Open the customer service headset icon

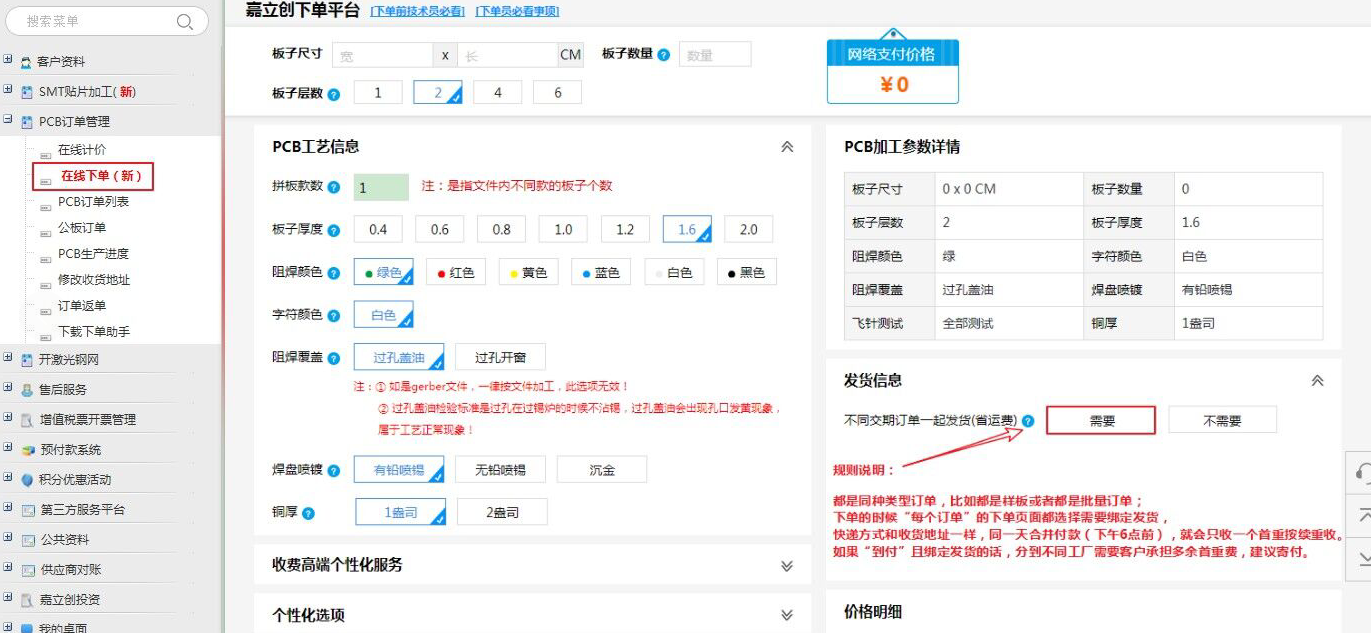tap(1362, 471)
